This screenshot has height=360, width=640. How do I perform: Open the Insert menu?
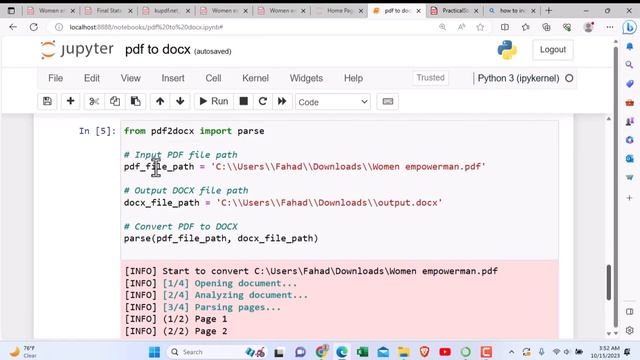pos(173,78)
